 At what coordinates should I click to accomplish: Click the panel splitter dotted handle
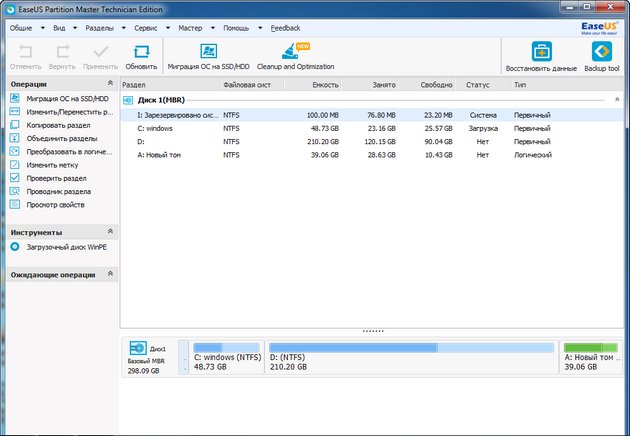click(373, 331)
